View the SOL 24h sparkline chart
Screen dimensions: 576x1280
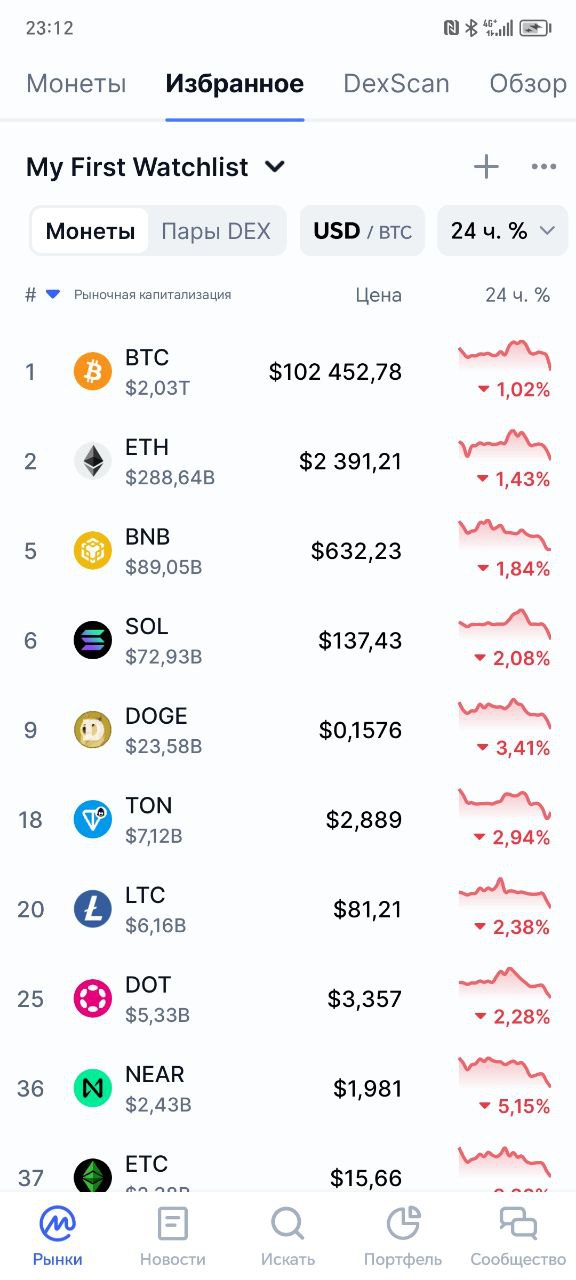tap(505, 625)
